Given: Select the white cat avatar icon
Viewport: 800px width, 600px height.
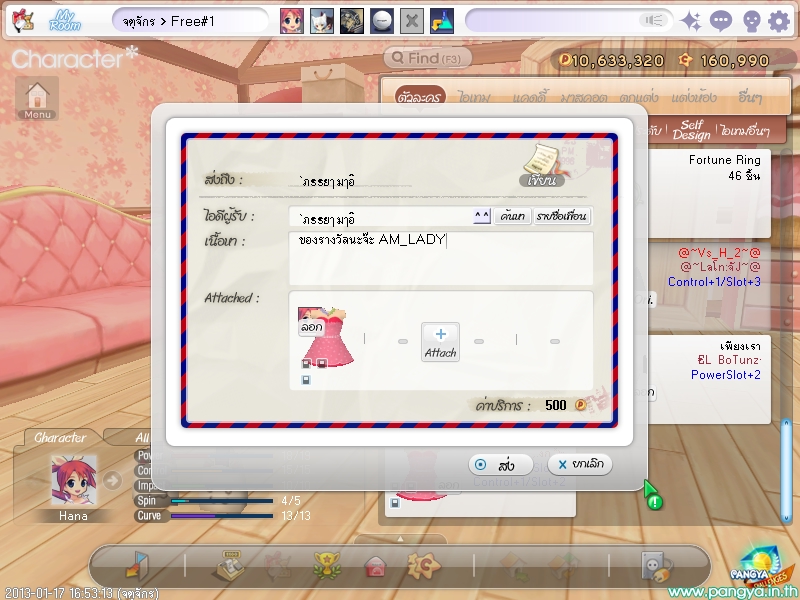Looking at the screenshot, I should coord(322,21).
